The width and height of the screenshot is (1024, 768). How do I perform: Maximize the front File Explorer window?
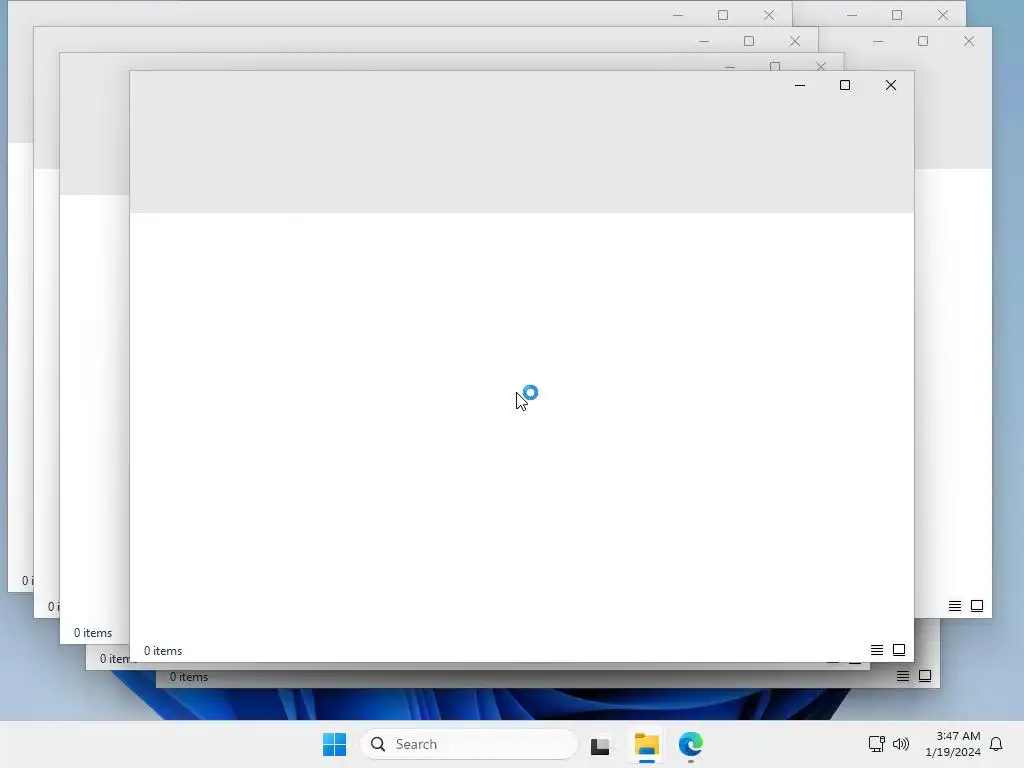click(844, 85)
